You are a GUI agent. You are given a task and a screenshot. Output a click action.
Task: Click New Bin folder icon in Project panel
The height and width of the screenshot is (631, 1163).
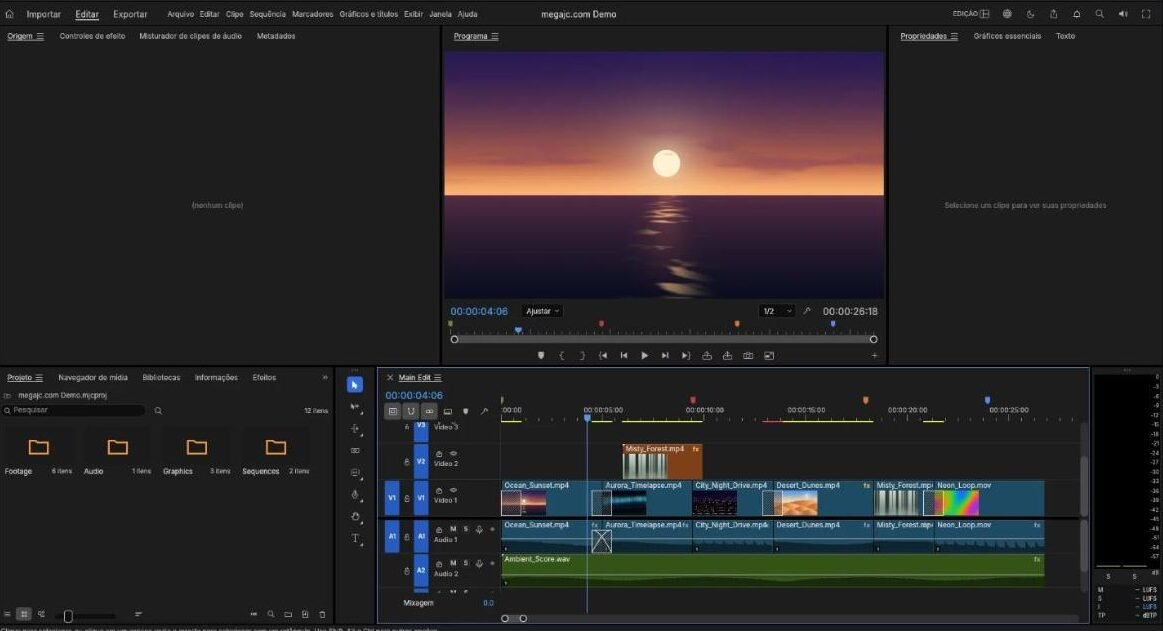click(288, 615)
